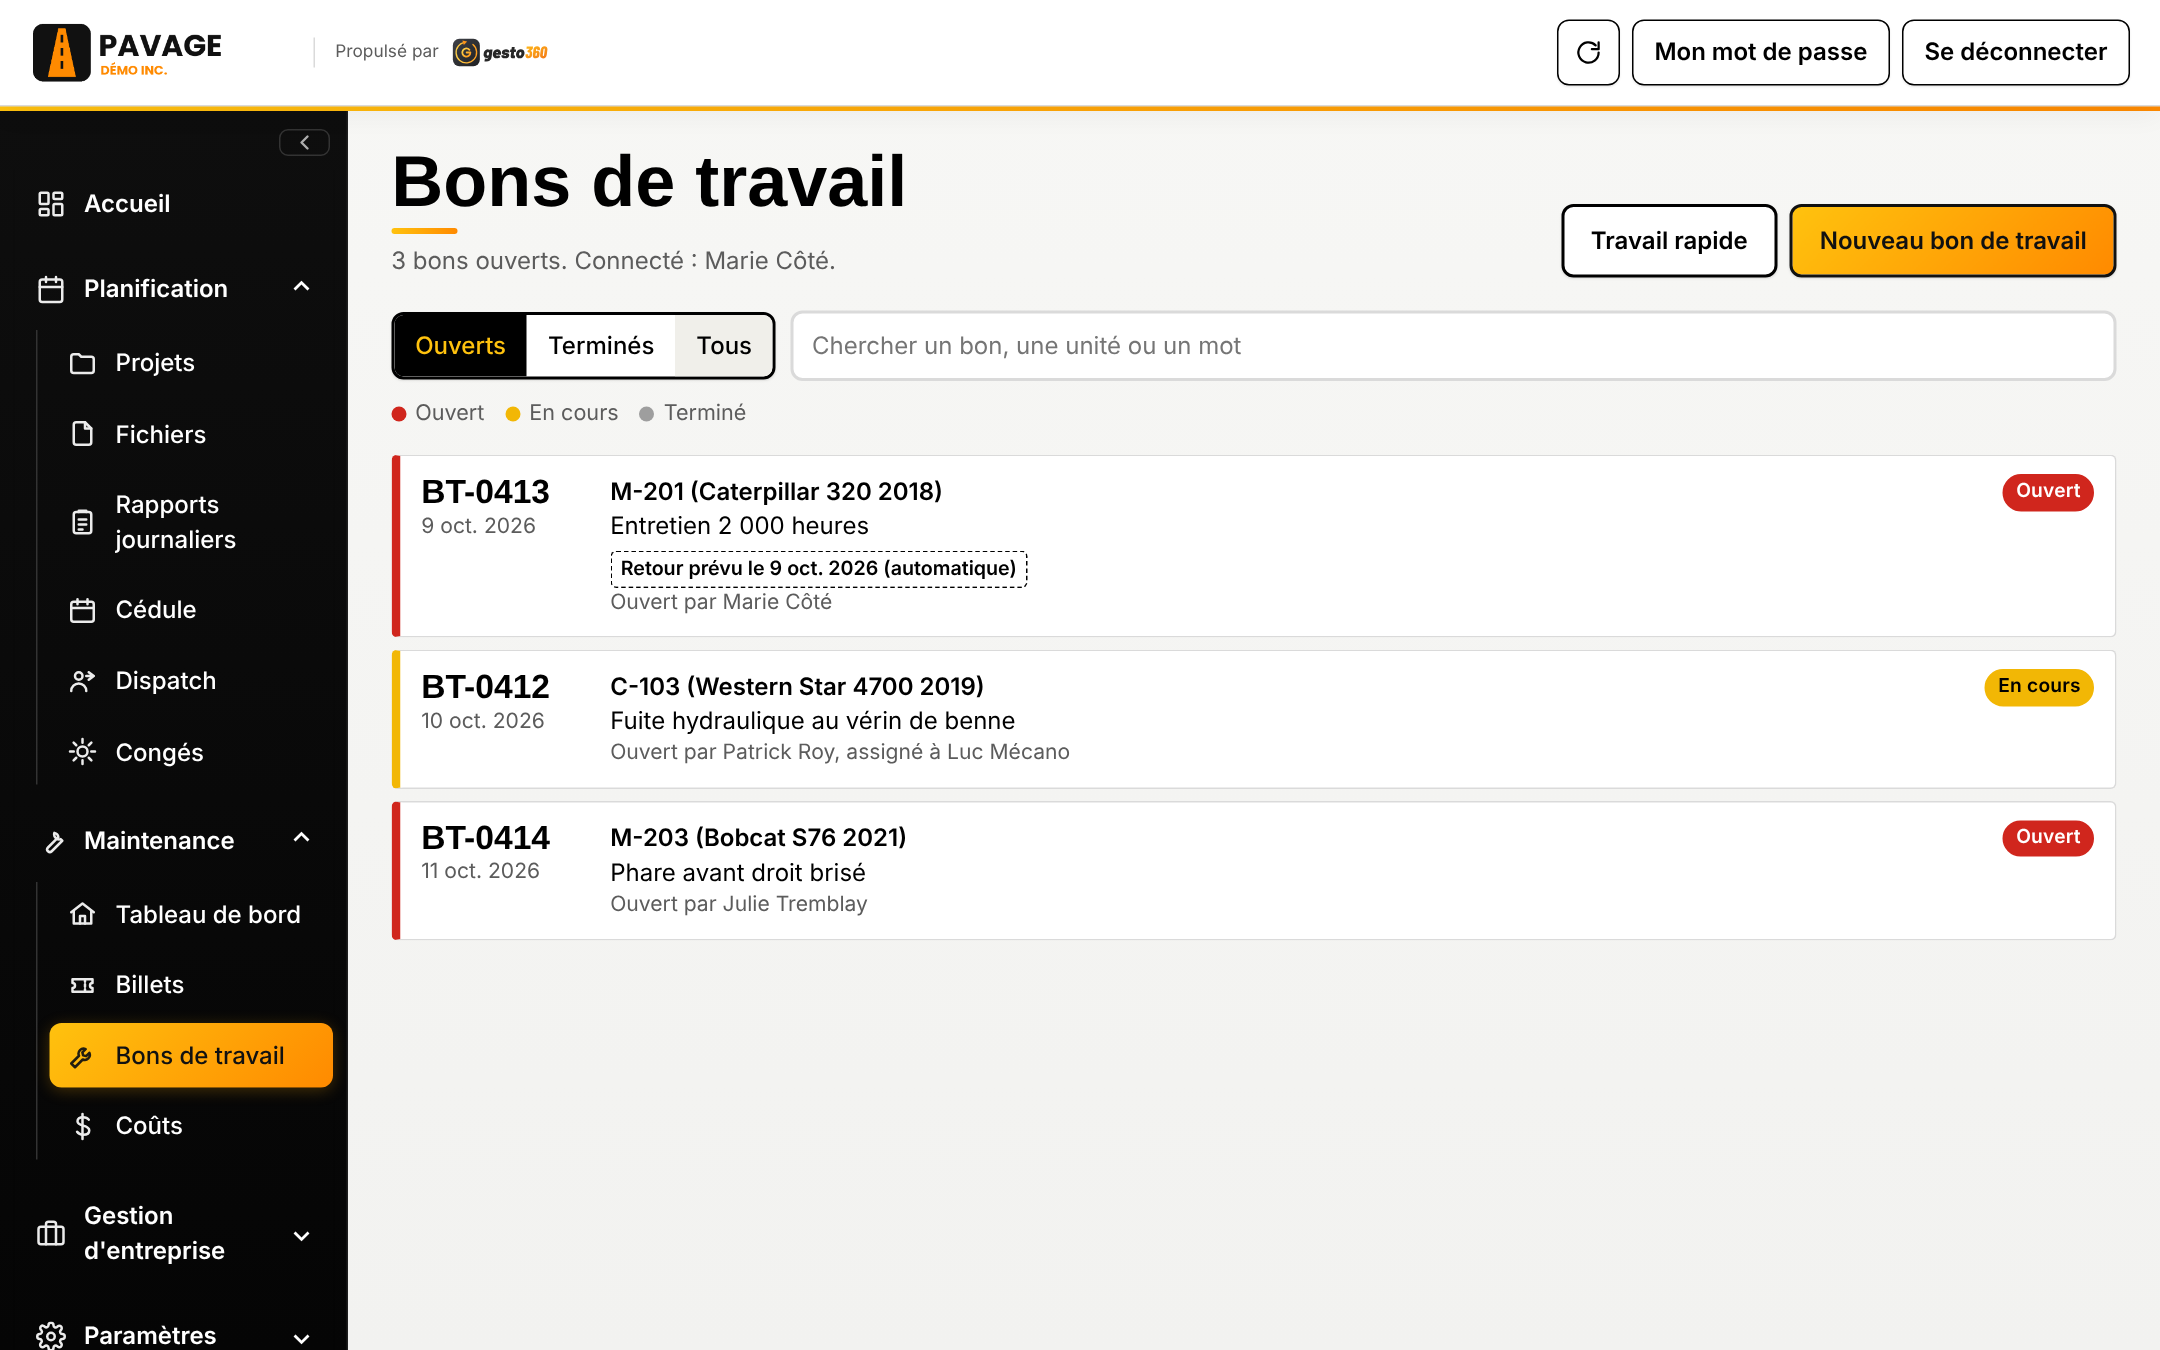This screenshot has height=1350, width=2160.
Task: Select the Ouverts filter tab
Action: (x=460, y=346)
